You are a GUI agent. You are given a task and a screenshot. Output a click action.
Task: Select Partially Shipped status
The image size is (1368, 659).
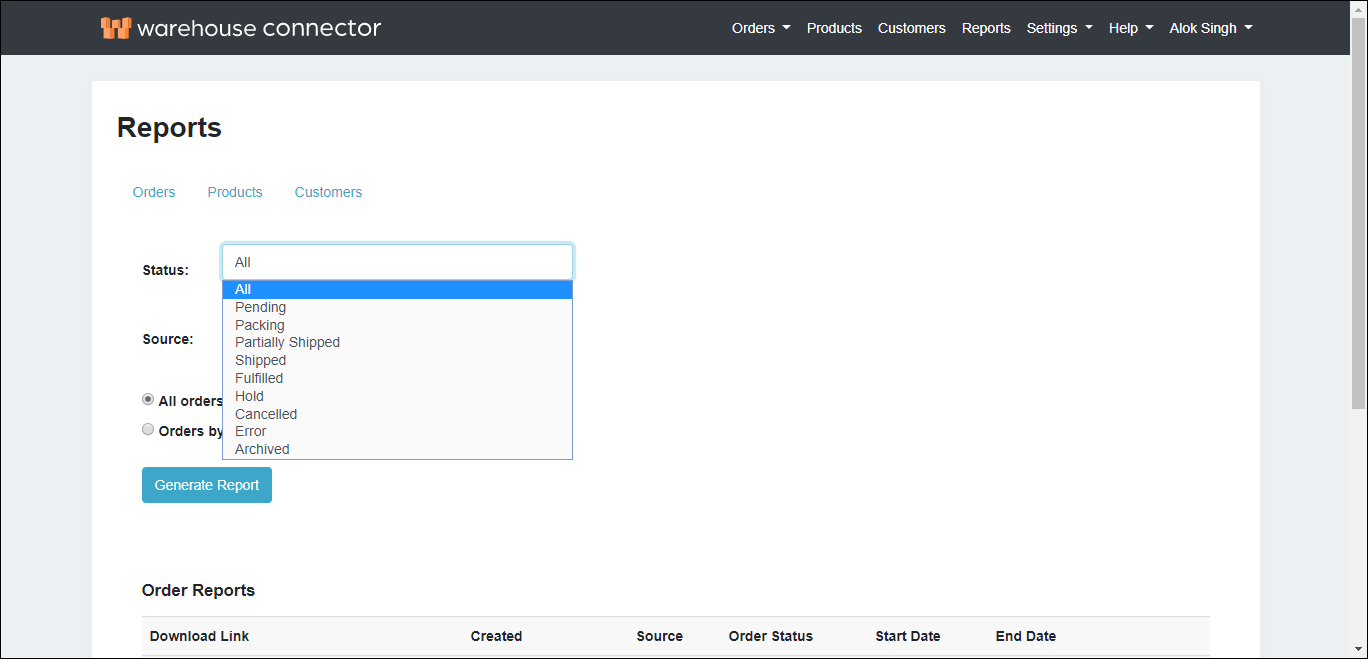tap(287, 342)
